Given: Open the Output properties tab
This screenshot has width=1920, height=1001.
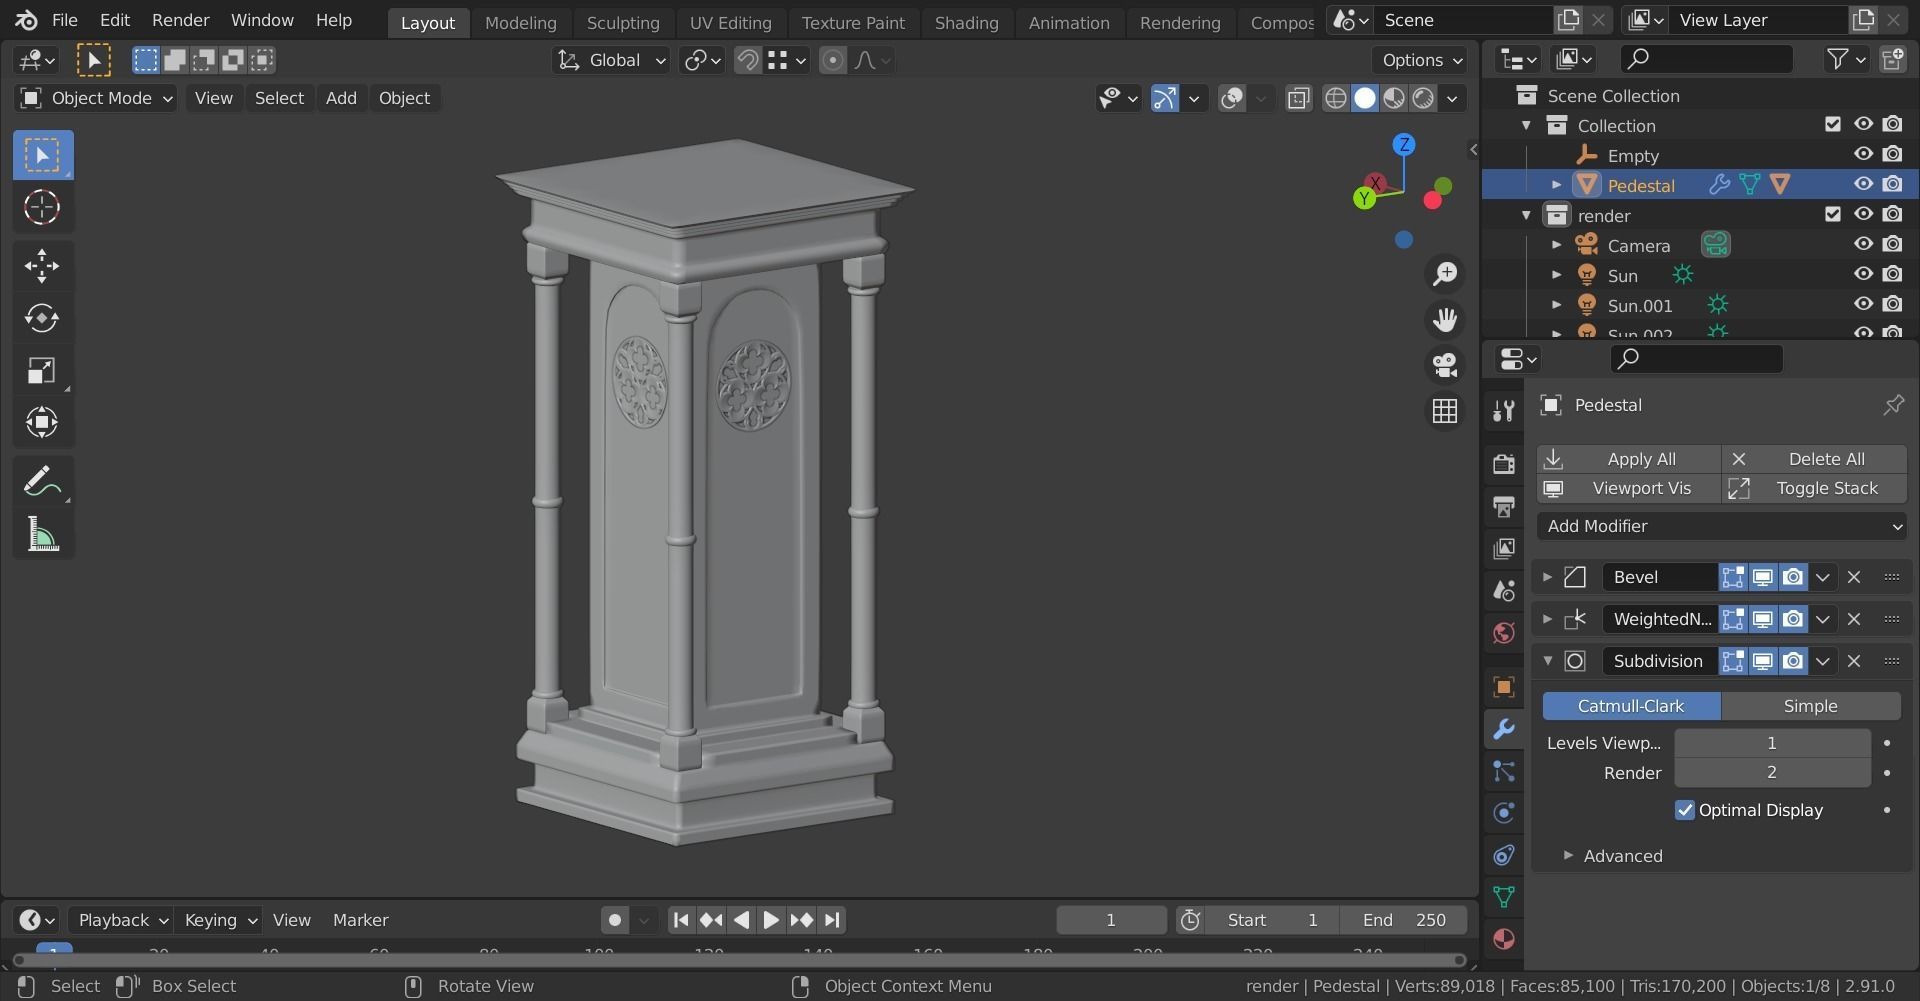Looking at the screenshot, I should pos(1503,506).
